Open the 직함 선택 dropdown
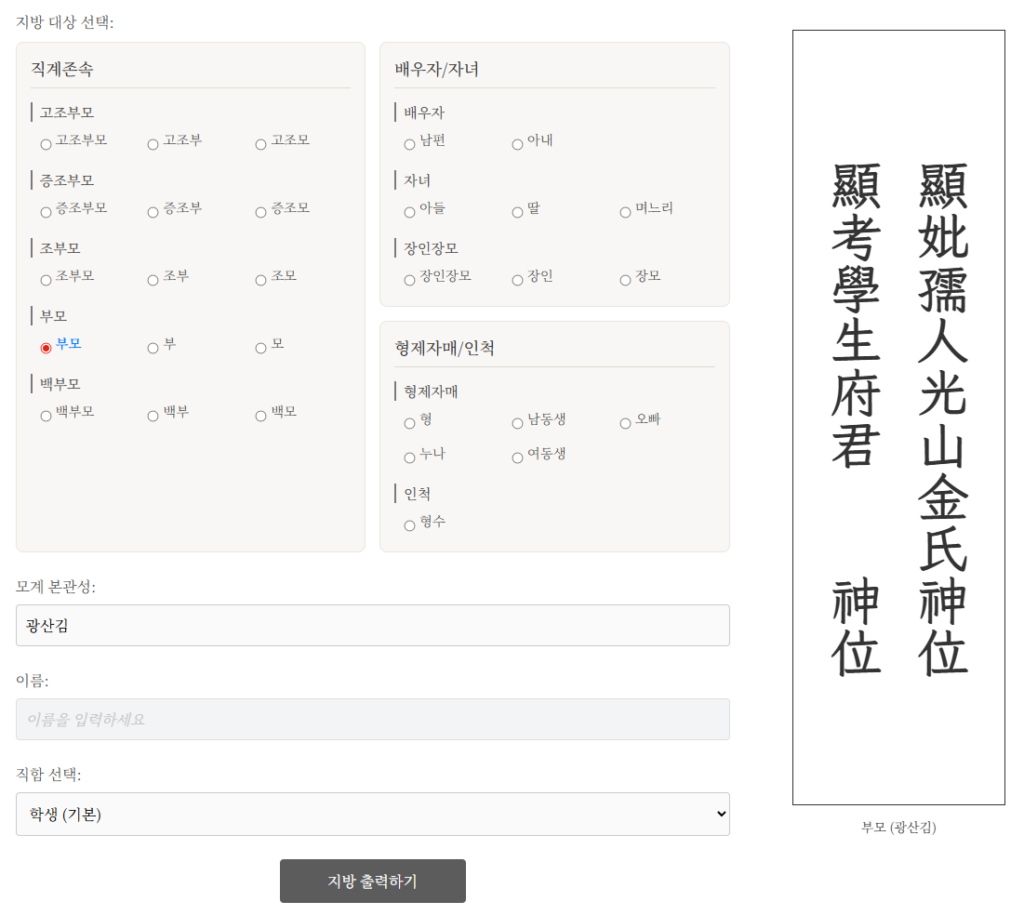1024x915 pixels. tap(372, 814)
